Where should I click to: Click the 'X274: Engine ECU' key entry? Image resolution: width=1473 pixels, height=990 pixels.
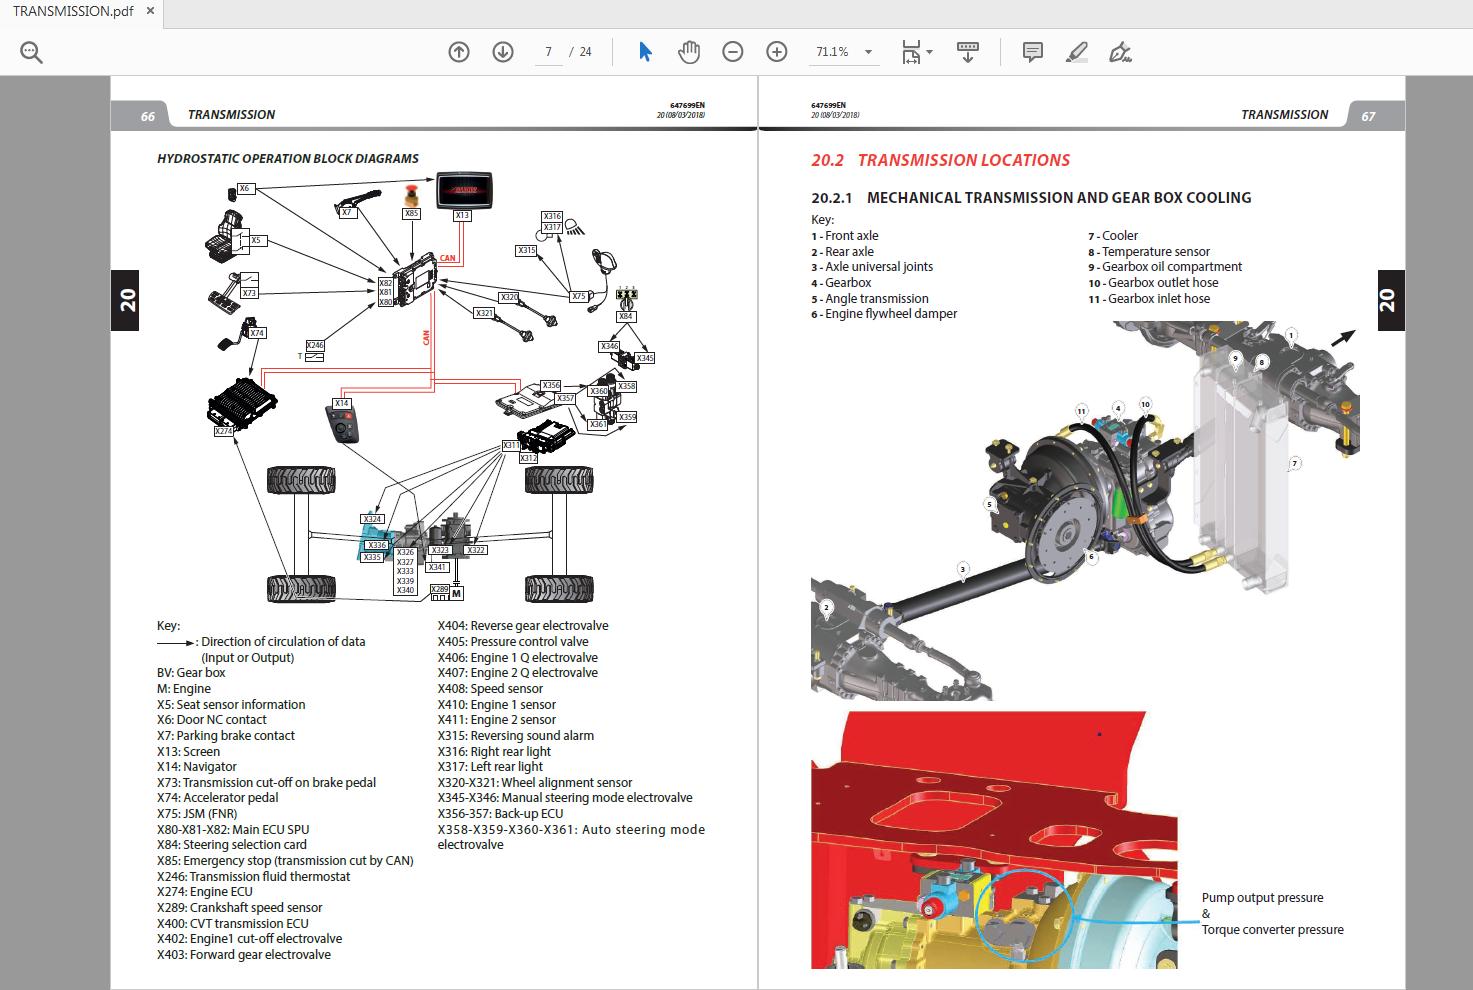205,891
